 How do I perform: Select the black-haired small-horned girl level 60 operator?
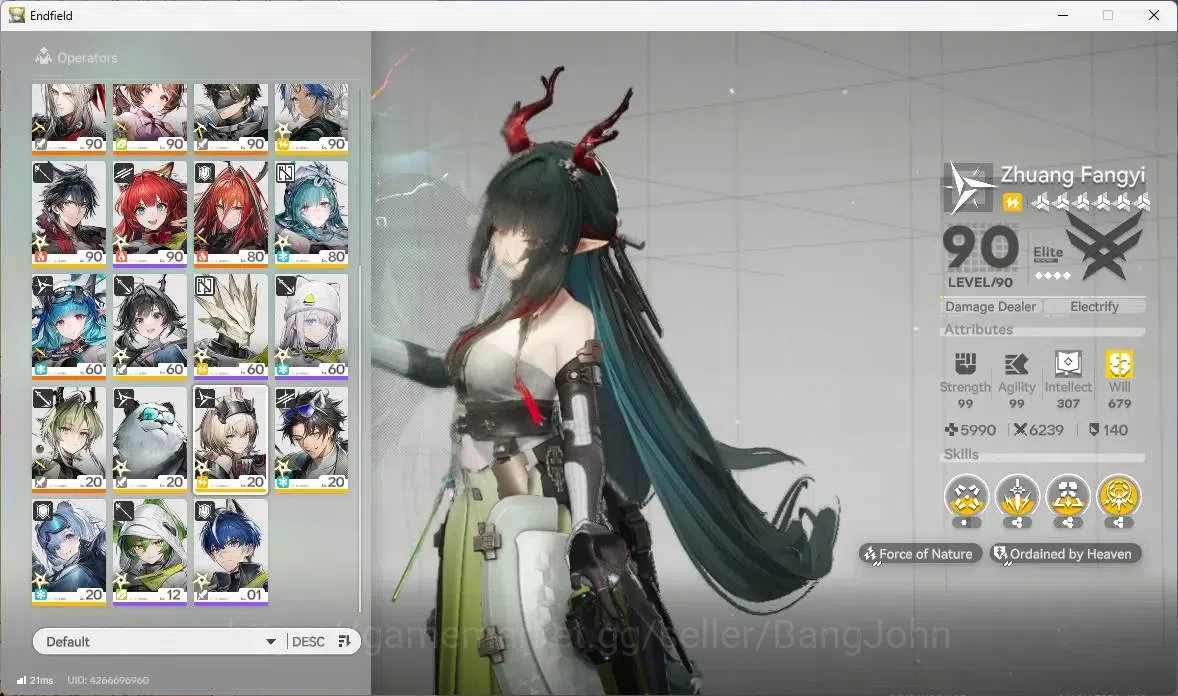point(150,326)
